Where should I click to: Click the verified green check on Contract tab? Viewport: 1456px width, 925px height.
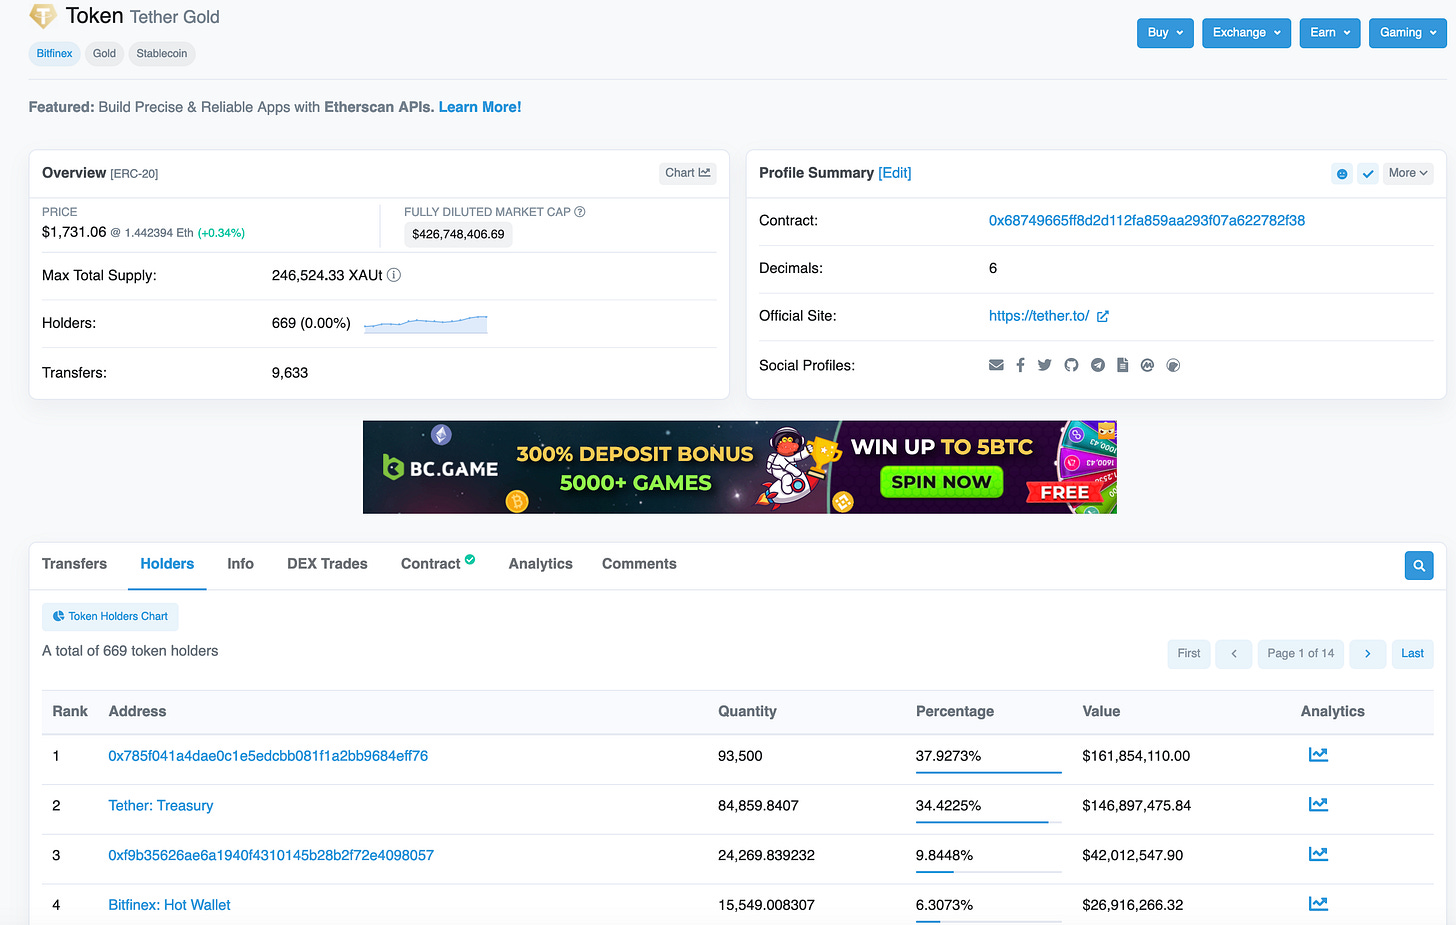(470, 559)
